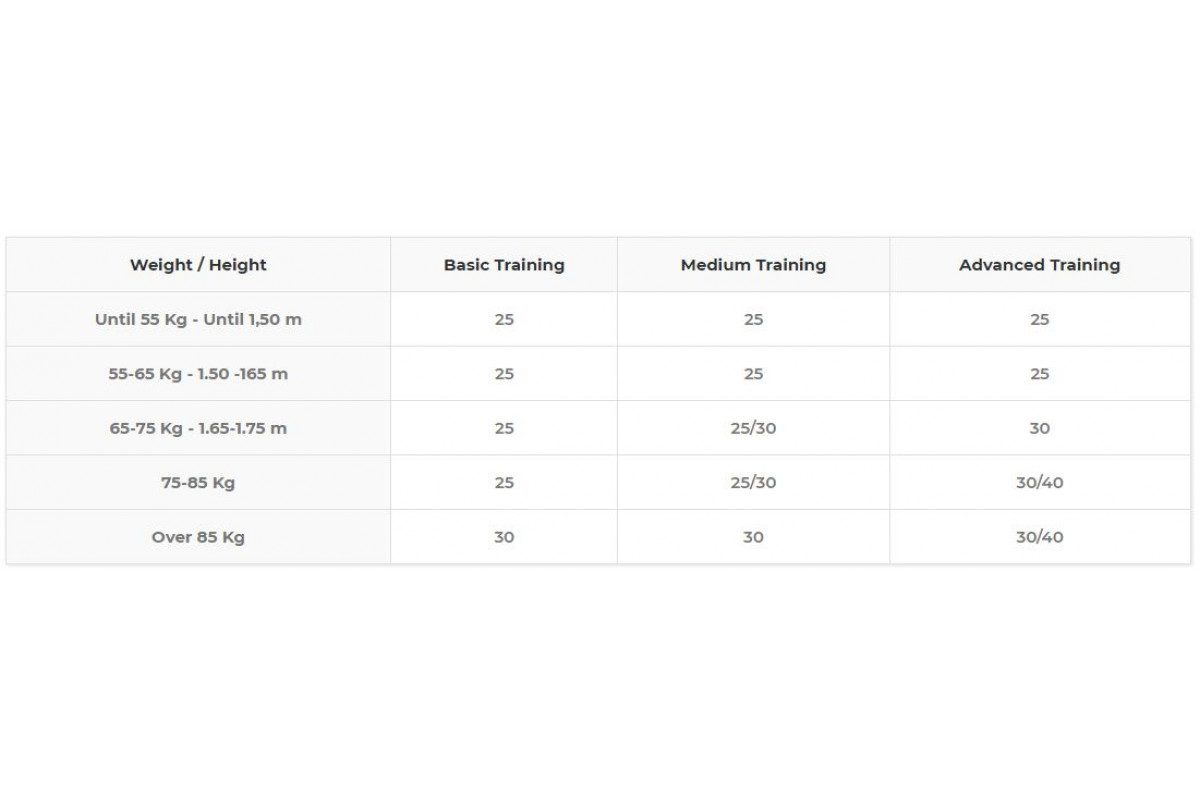The image size is (1200, 800).
Task: Select Basic Training value for Until 55 Kg
Action: (x=504, y=320)
